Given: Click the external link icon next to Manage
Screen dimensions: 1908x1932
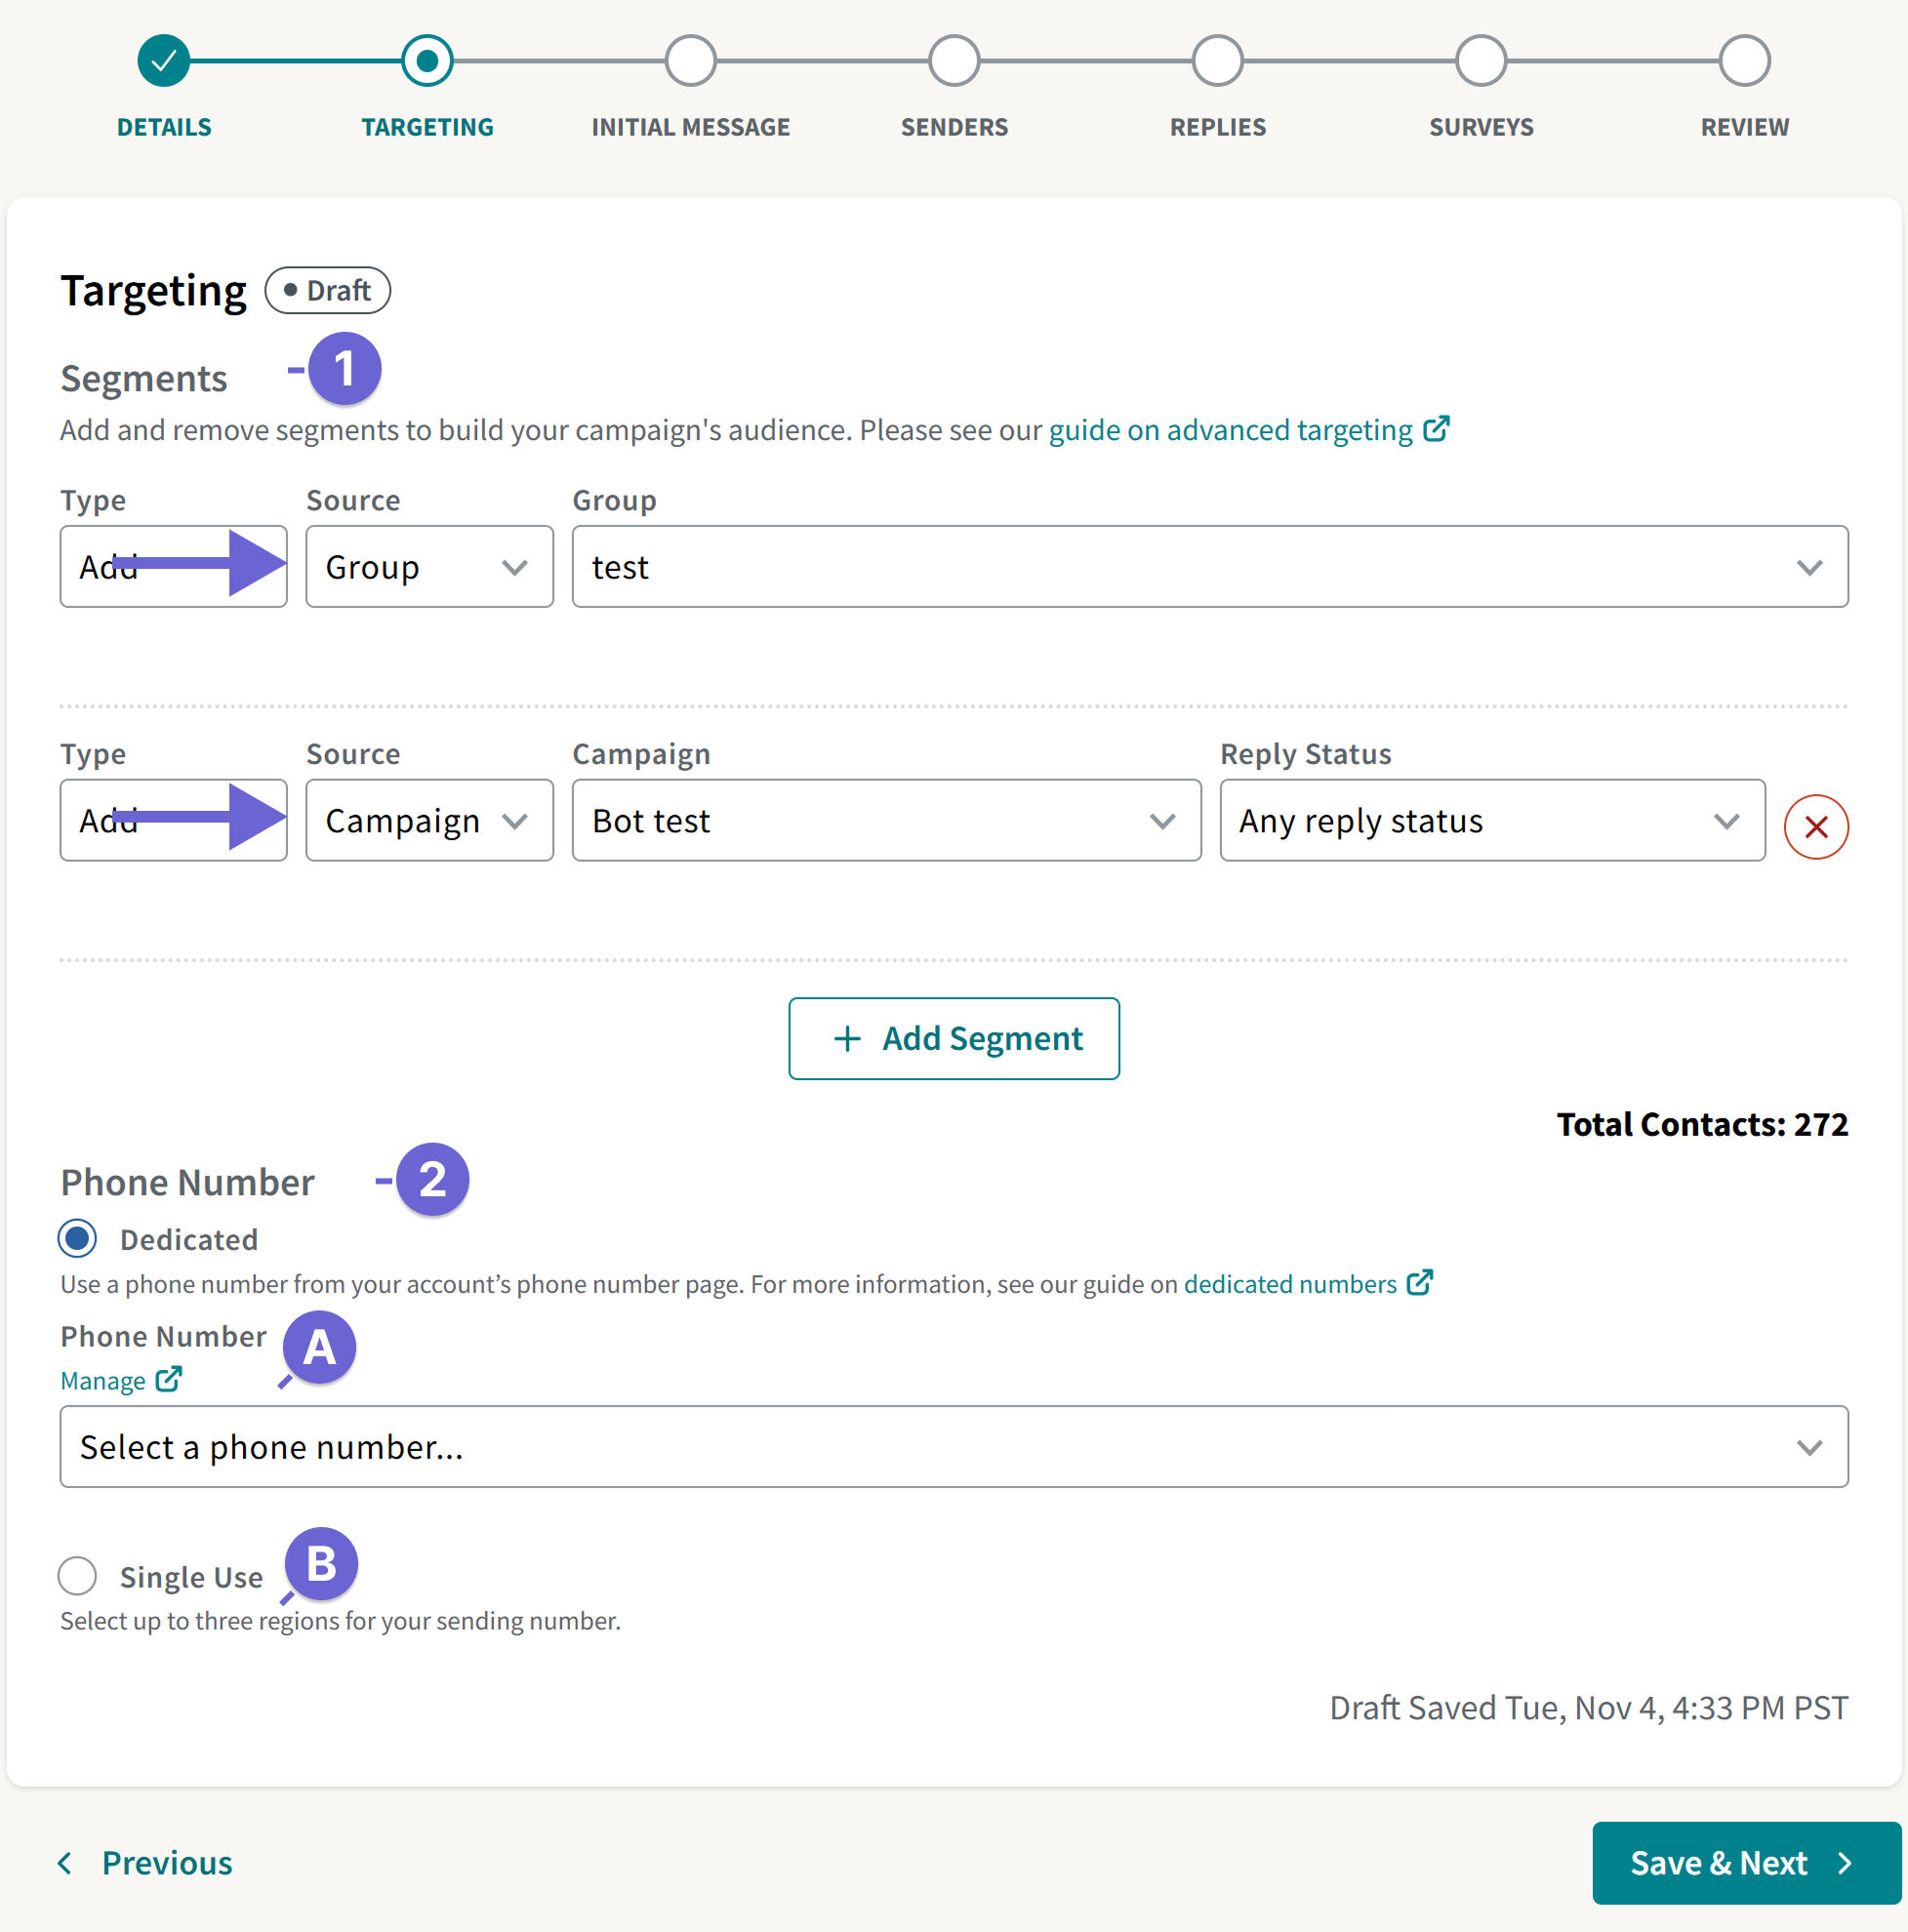Looking at the screenshot, I should click(x=170, y=1380).
